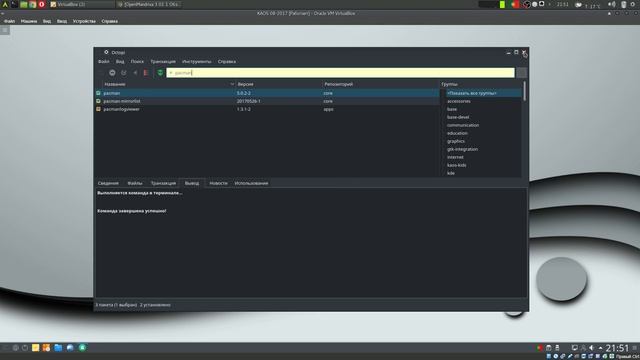Select the kaos-kids group

[457, 165]
